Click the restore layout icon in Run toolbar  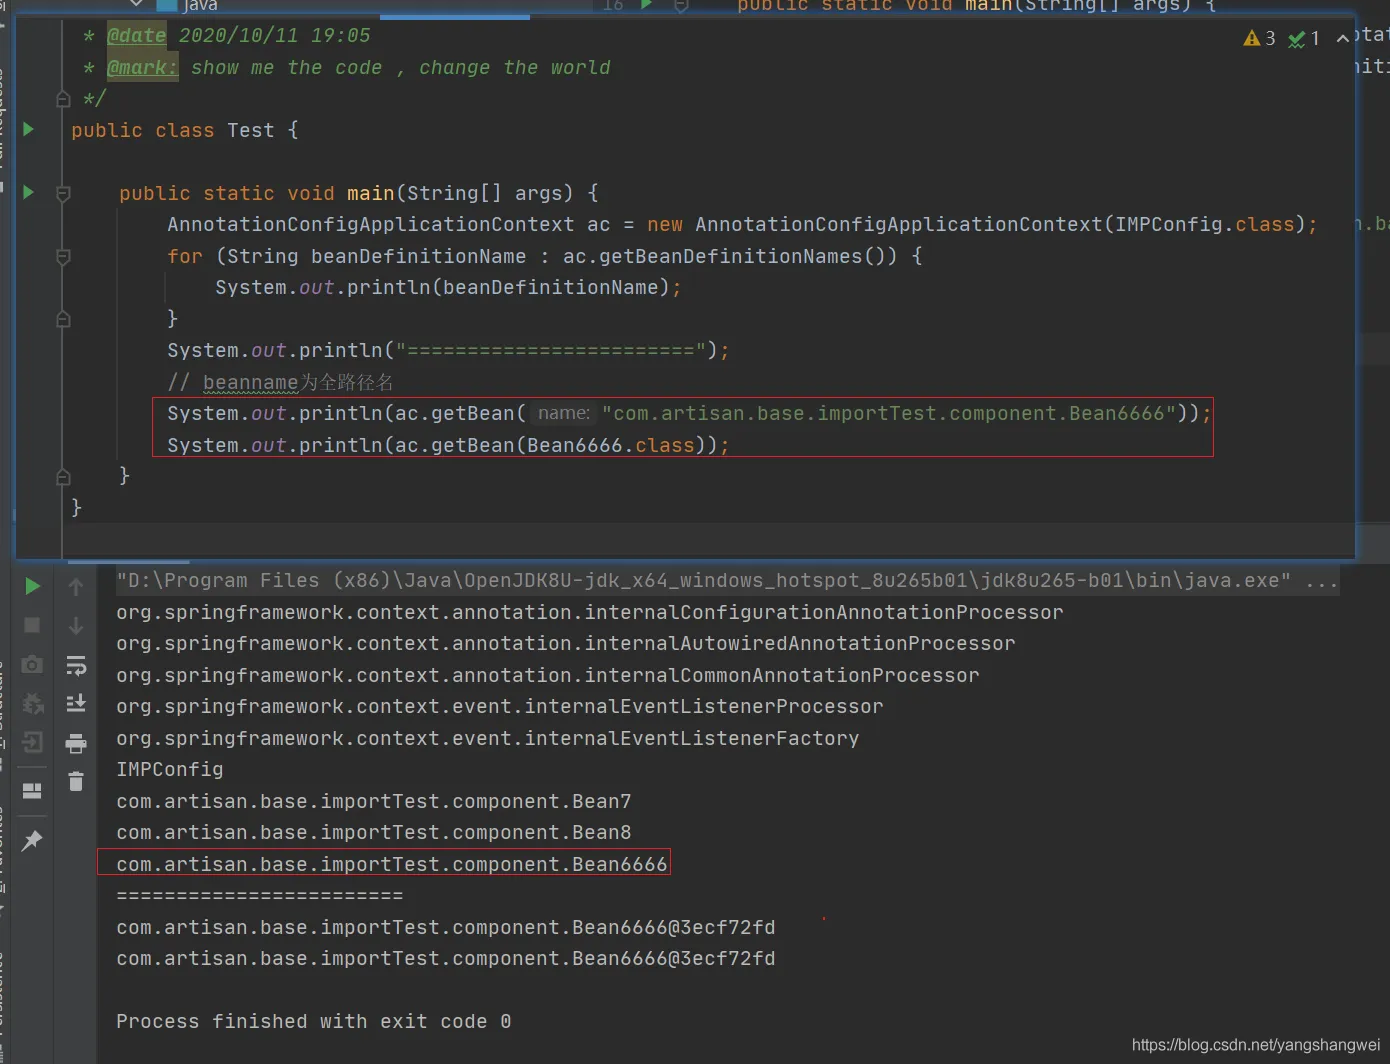point(32,791)
